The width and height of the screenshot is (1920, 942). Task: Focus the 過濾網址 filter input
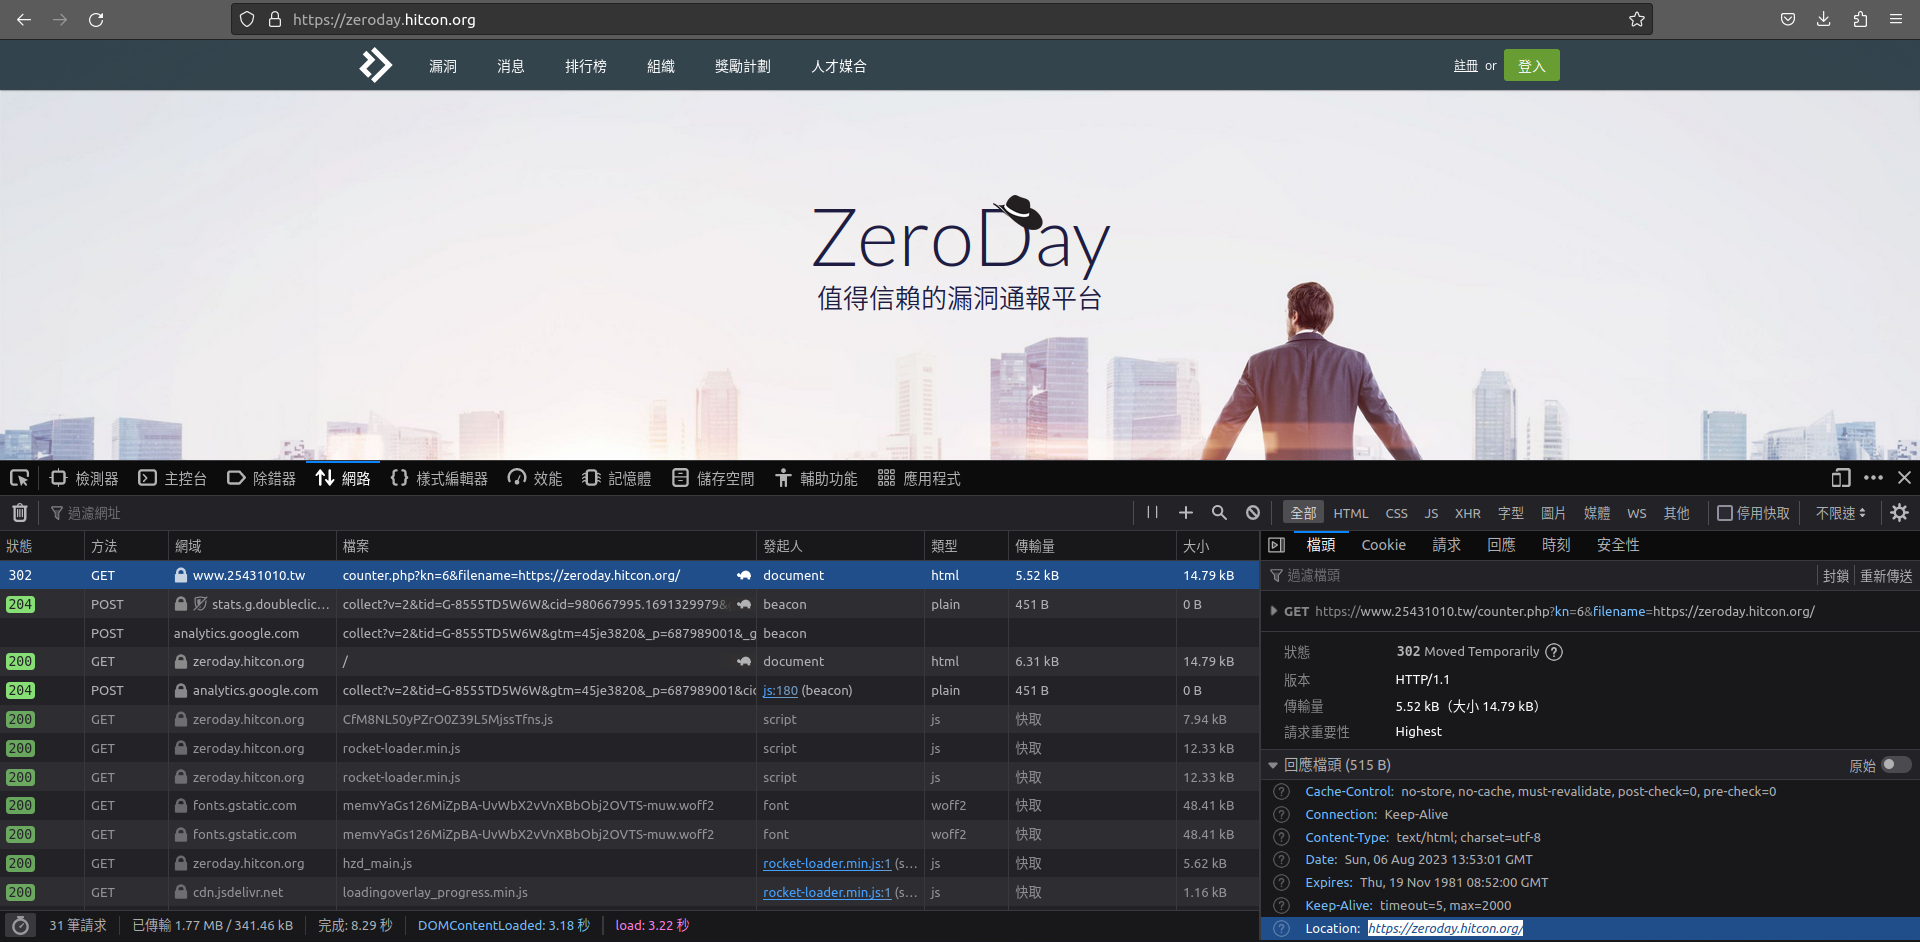pyautogui.click(x=590, y=513)
